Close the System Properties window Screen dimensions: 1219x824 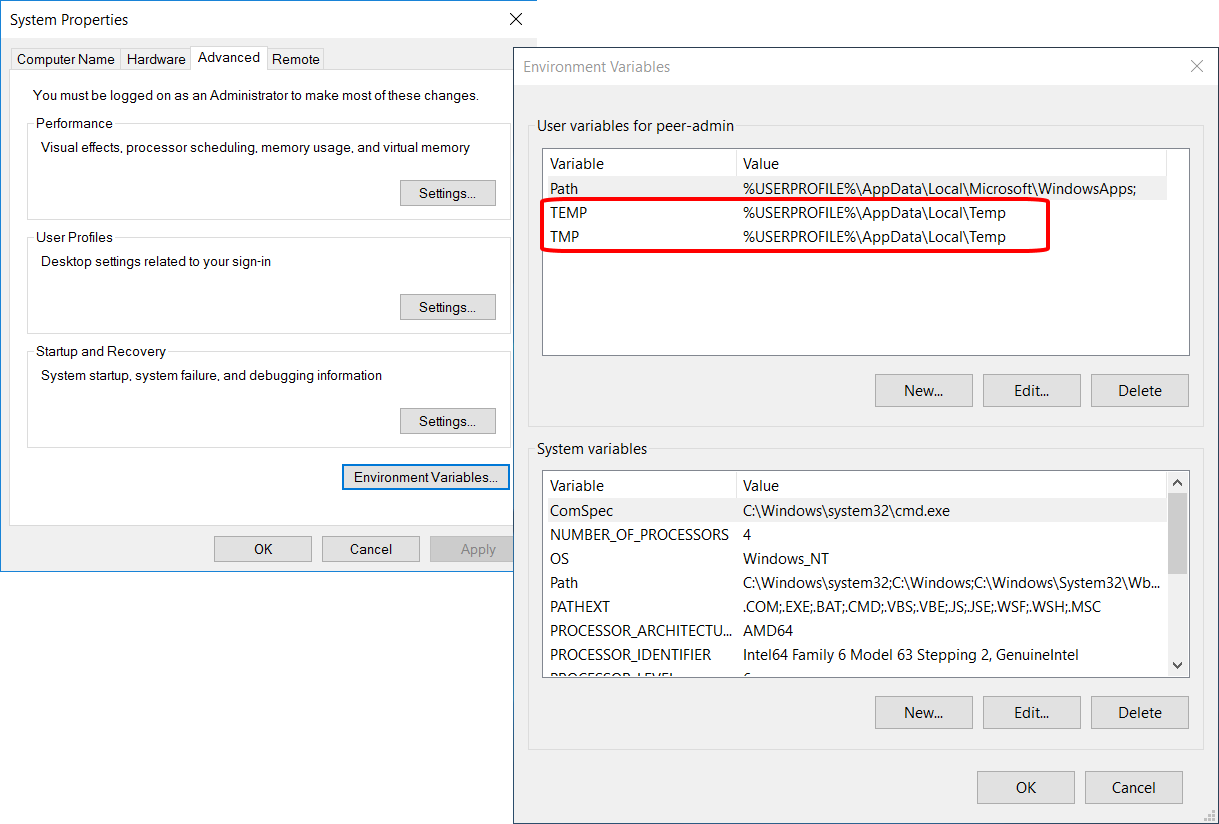point(516,19)
